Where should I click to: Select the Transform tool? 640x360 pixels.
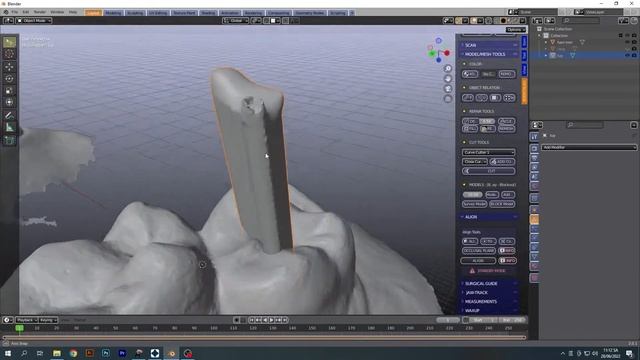[9, 102]
